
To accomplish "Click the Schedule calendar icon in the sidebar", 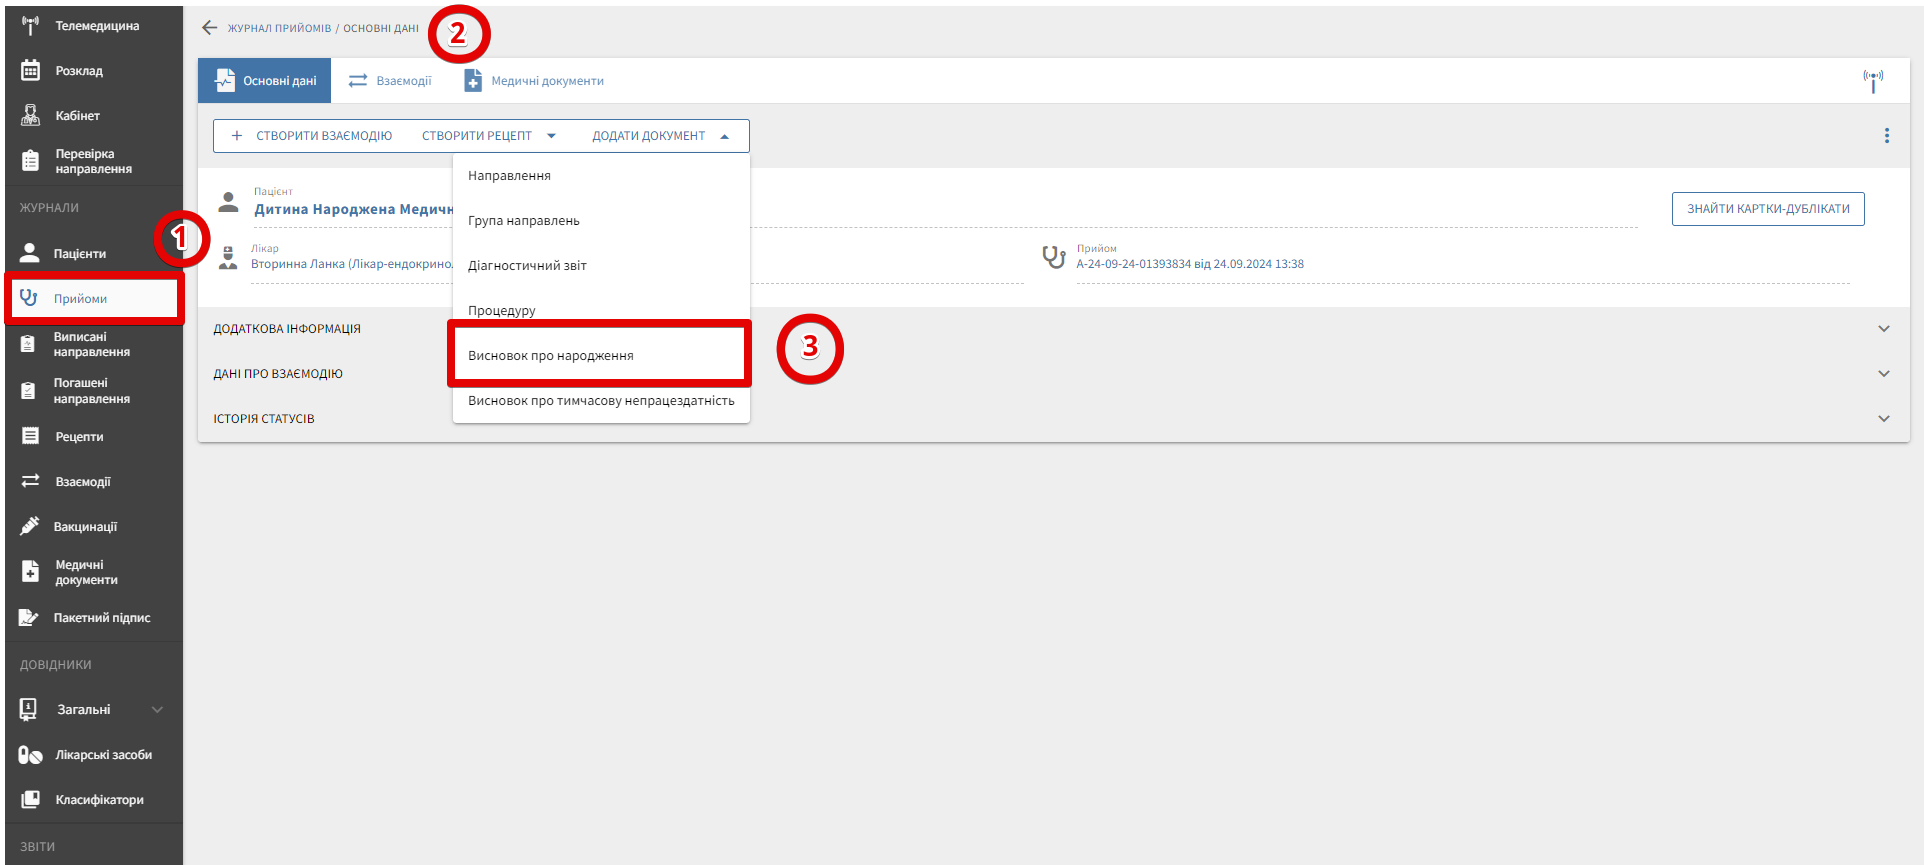I will click(30, 71).
